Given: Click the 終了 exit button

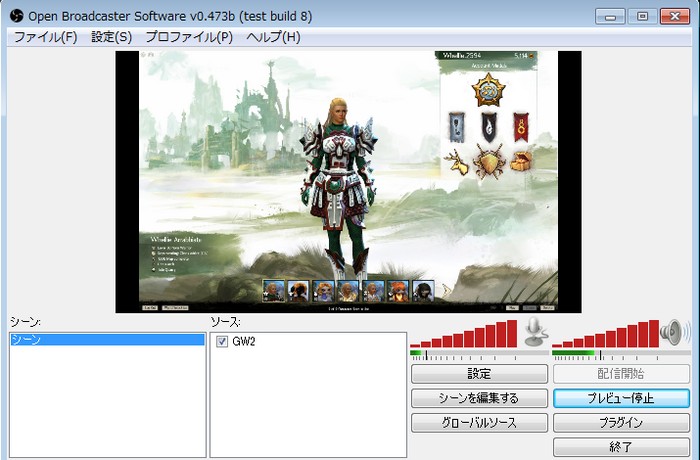Looking at the screenshot, I should point(621,447).
